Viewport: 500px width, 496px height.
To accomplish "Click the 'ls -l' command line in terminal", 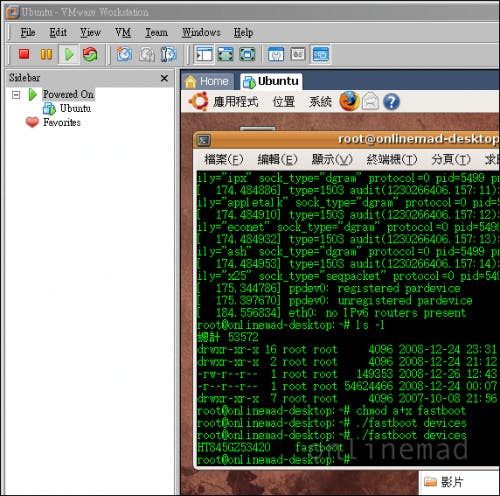I will point(291,325).
